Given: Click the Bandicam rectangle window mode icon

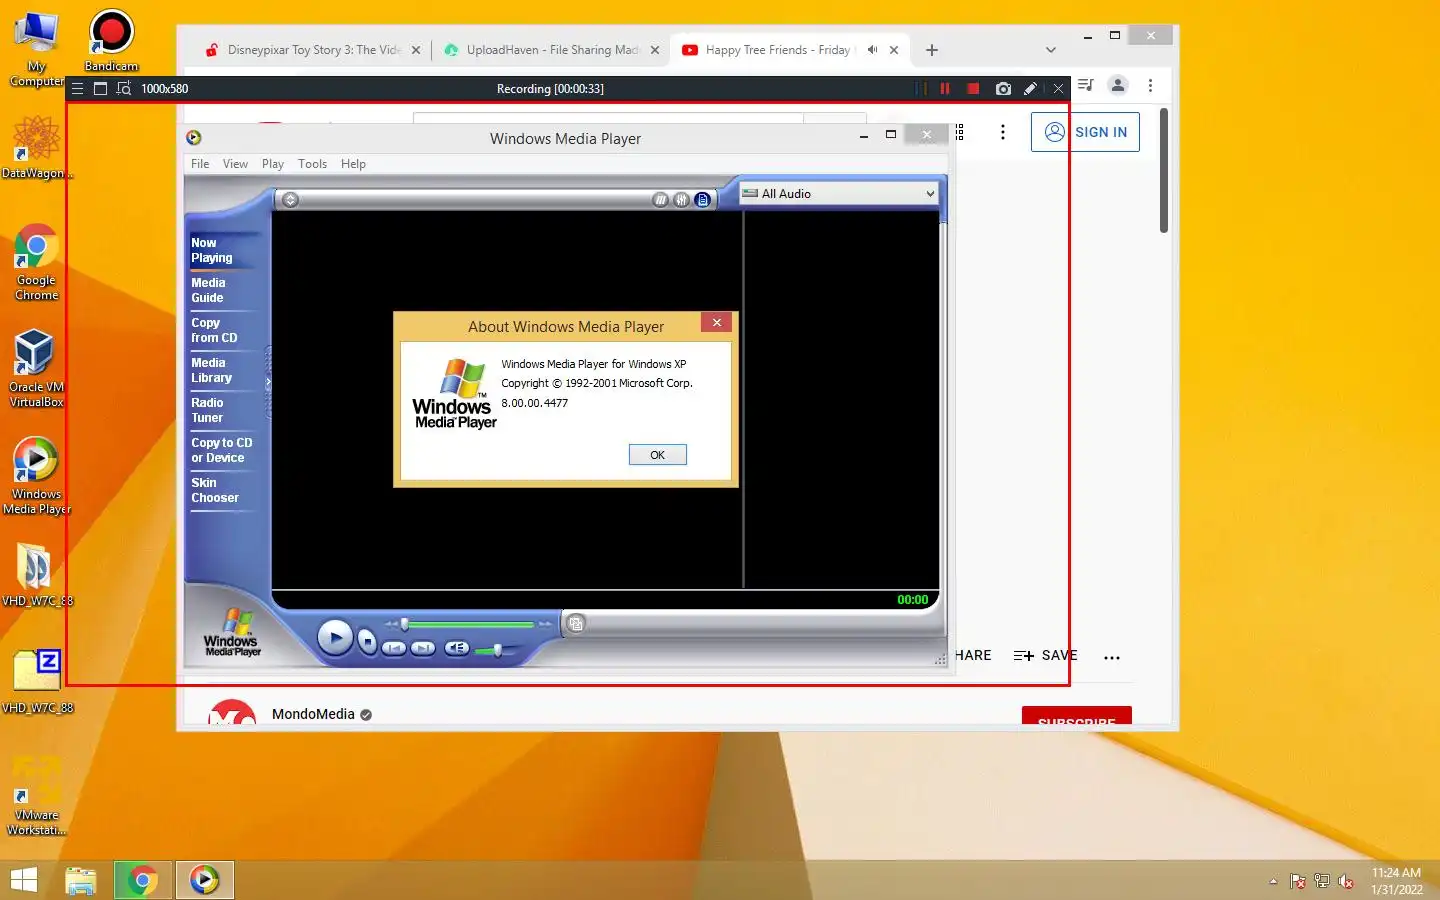Looking at the screenshot, I should click(x=100, y=89).
